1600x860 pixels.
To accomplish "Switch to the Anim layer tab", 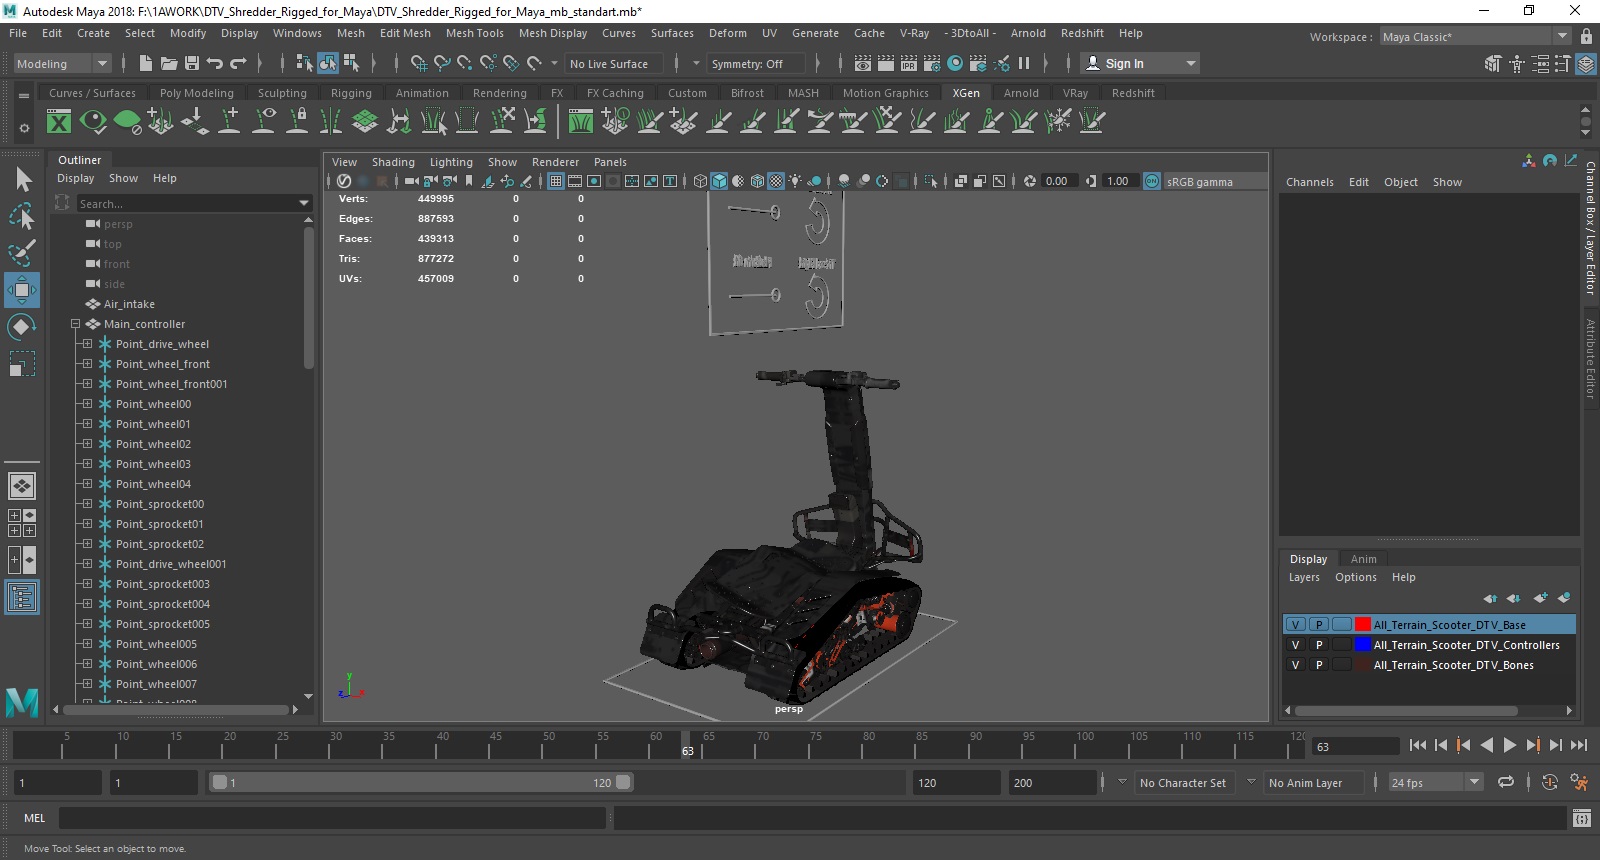I will point(1363,559).
